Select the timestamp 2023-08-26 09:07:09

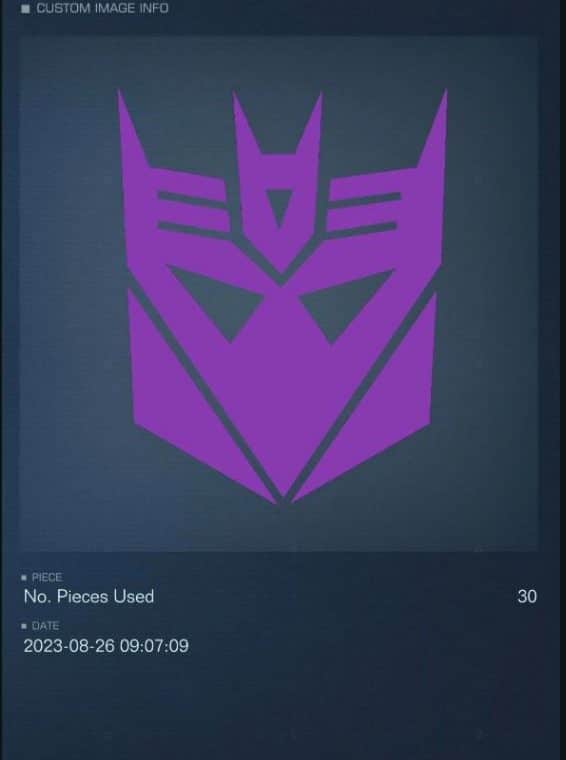pos(106,646)
